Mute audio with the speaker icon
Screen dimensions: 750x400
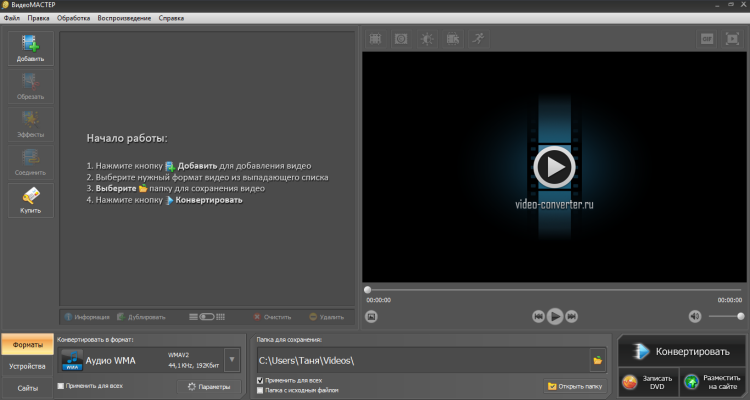[x=695, y=316]
